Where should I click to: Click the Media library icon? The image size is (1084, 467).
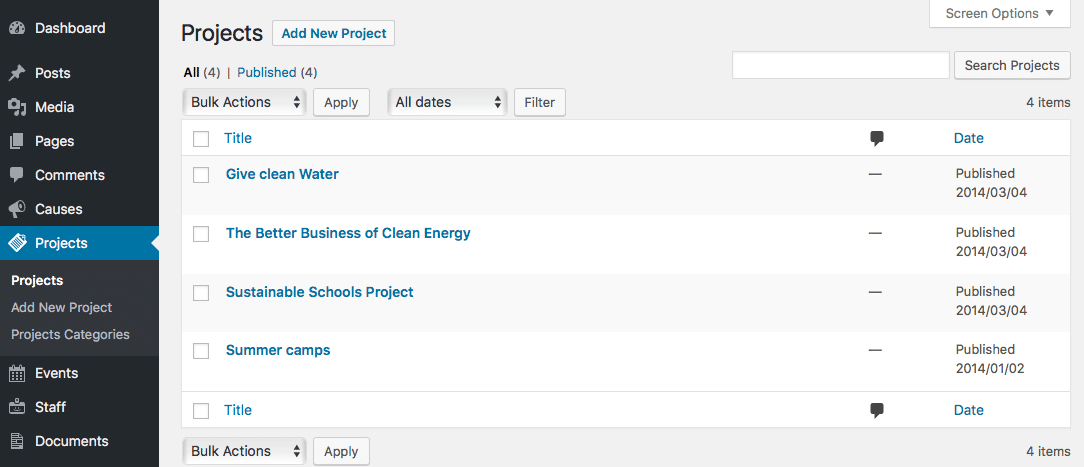pyautogui.click(x=17, y=107)
